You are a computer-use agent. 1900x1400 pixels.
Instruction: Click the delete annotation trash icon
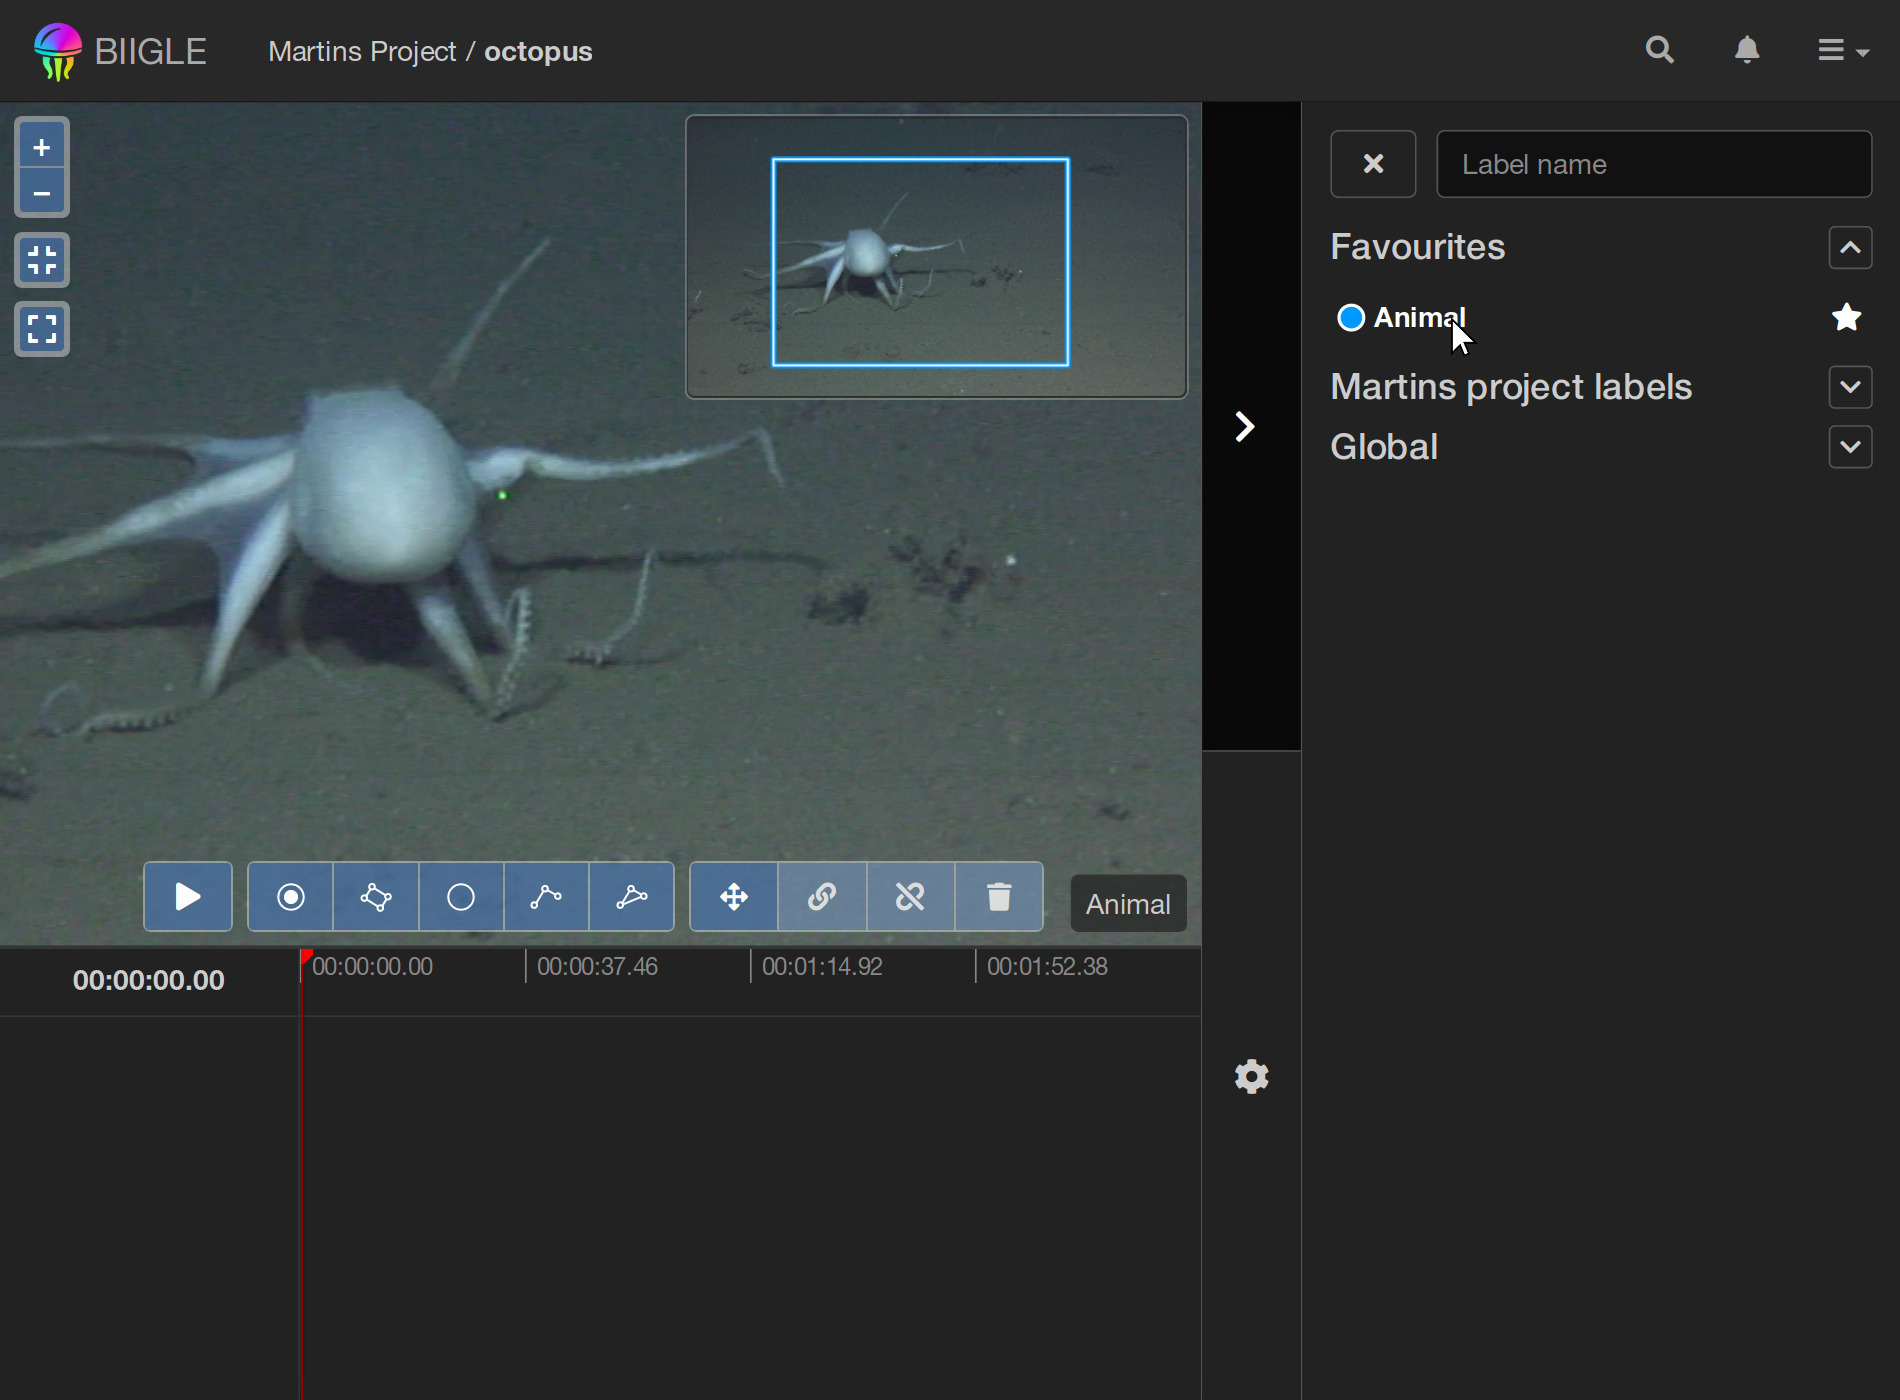999,897
